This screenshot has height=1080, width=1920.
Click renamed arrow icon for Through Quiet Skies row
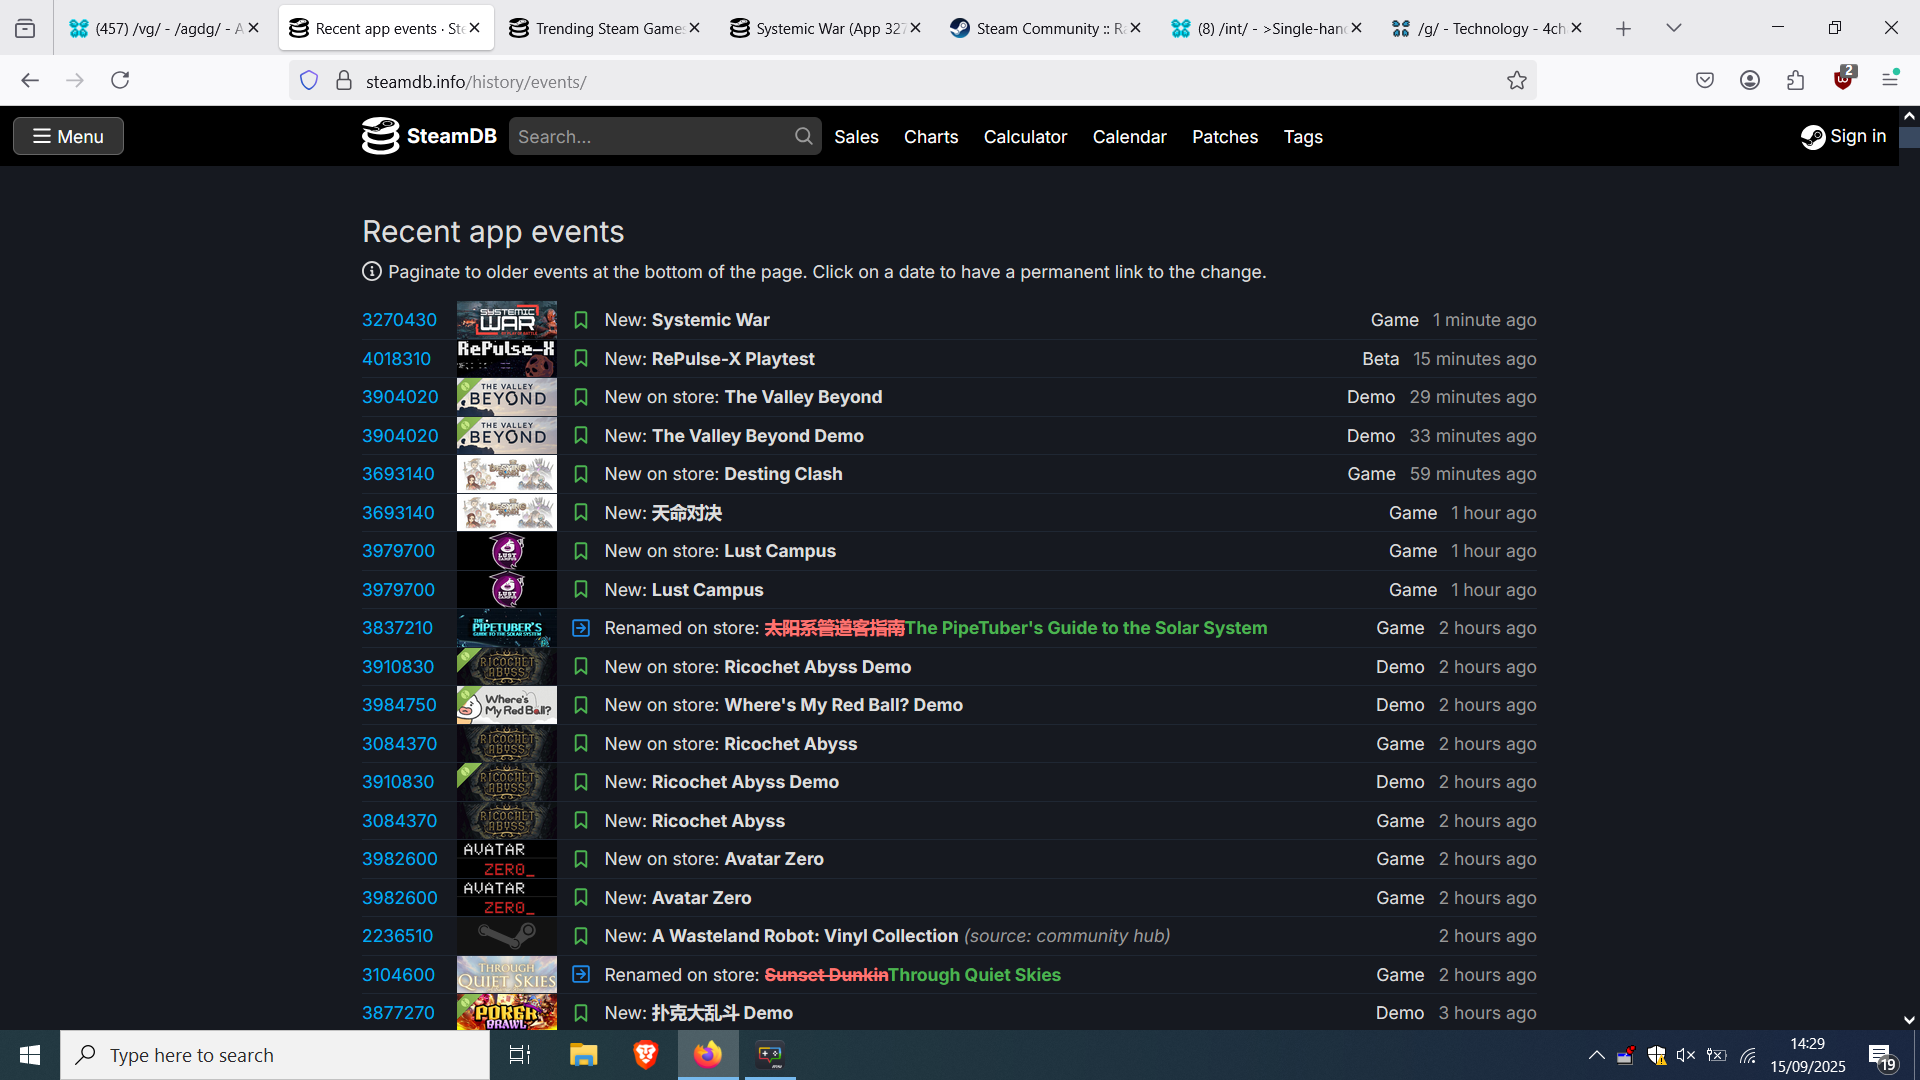[x=581, y=975]
